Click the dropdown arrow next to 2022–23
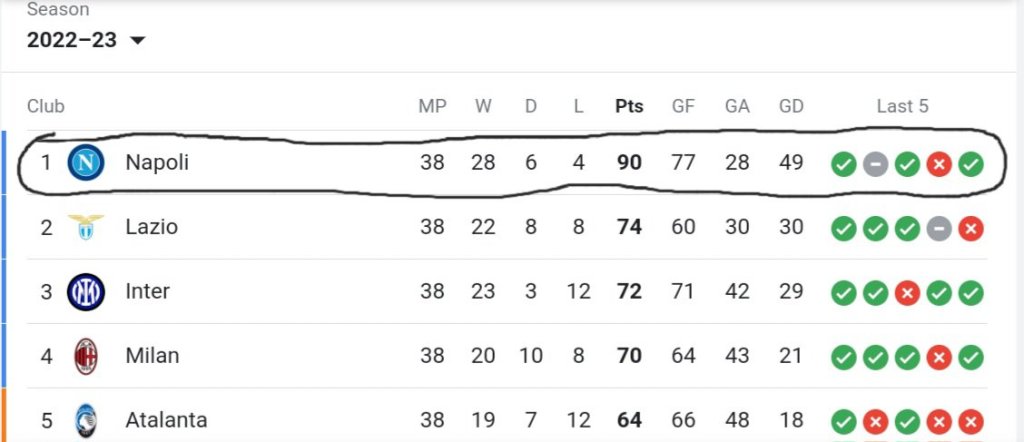The height and width of the screenshot is (442, 1024). click(138, 41)
